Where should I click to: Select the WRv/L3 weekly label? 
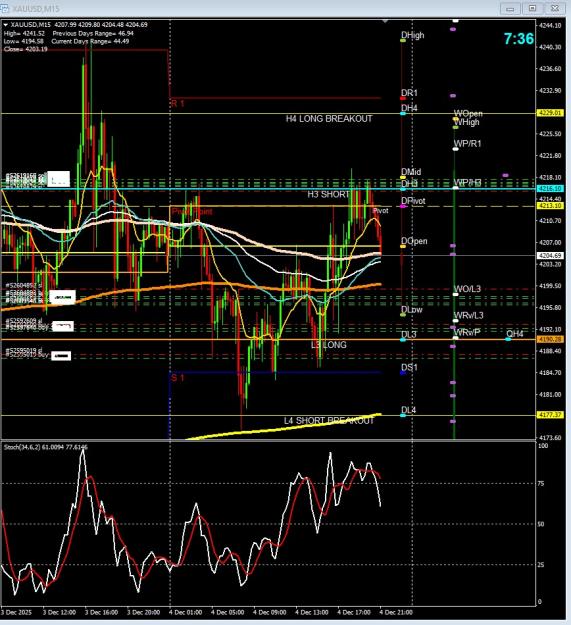point(468,315)
